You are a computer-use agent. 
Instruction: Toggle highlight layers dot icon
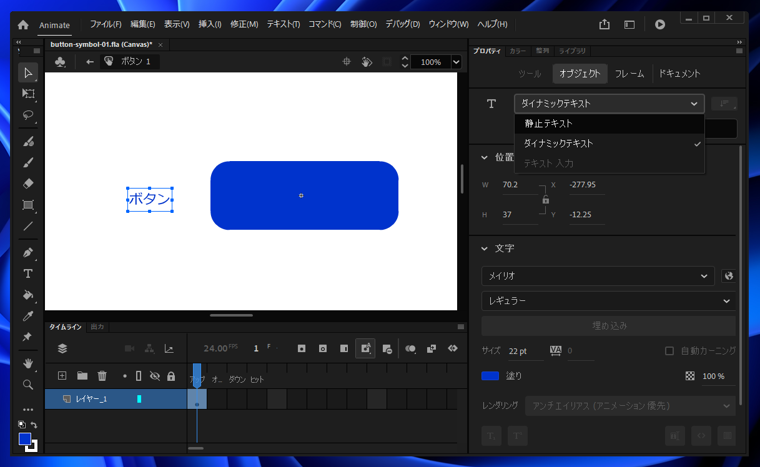point(125,376)
